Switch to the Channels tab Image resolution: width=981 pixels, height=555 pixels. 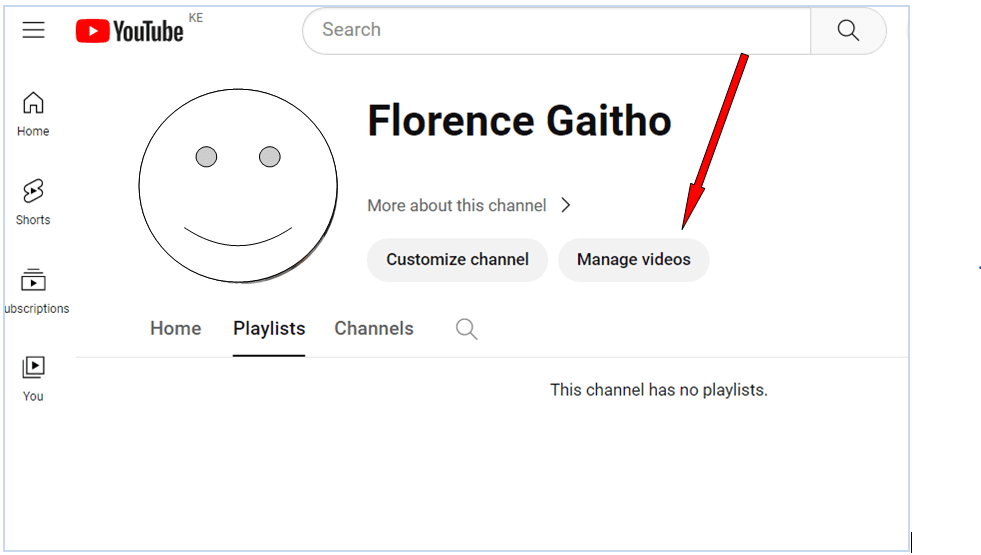pyautogui.click(x=374, y=328)
